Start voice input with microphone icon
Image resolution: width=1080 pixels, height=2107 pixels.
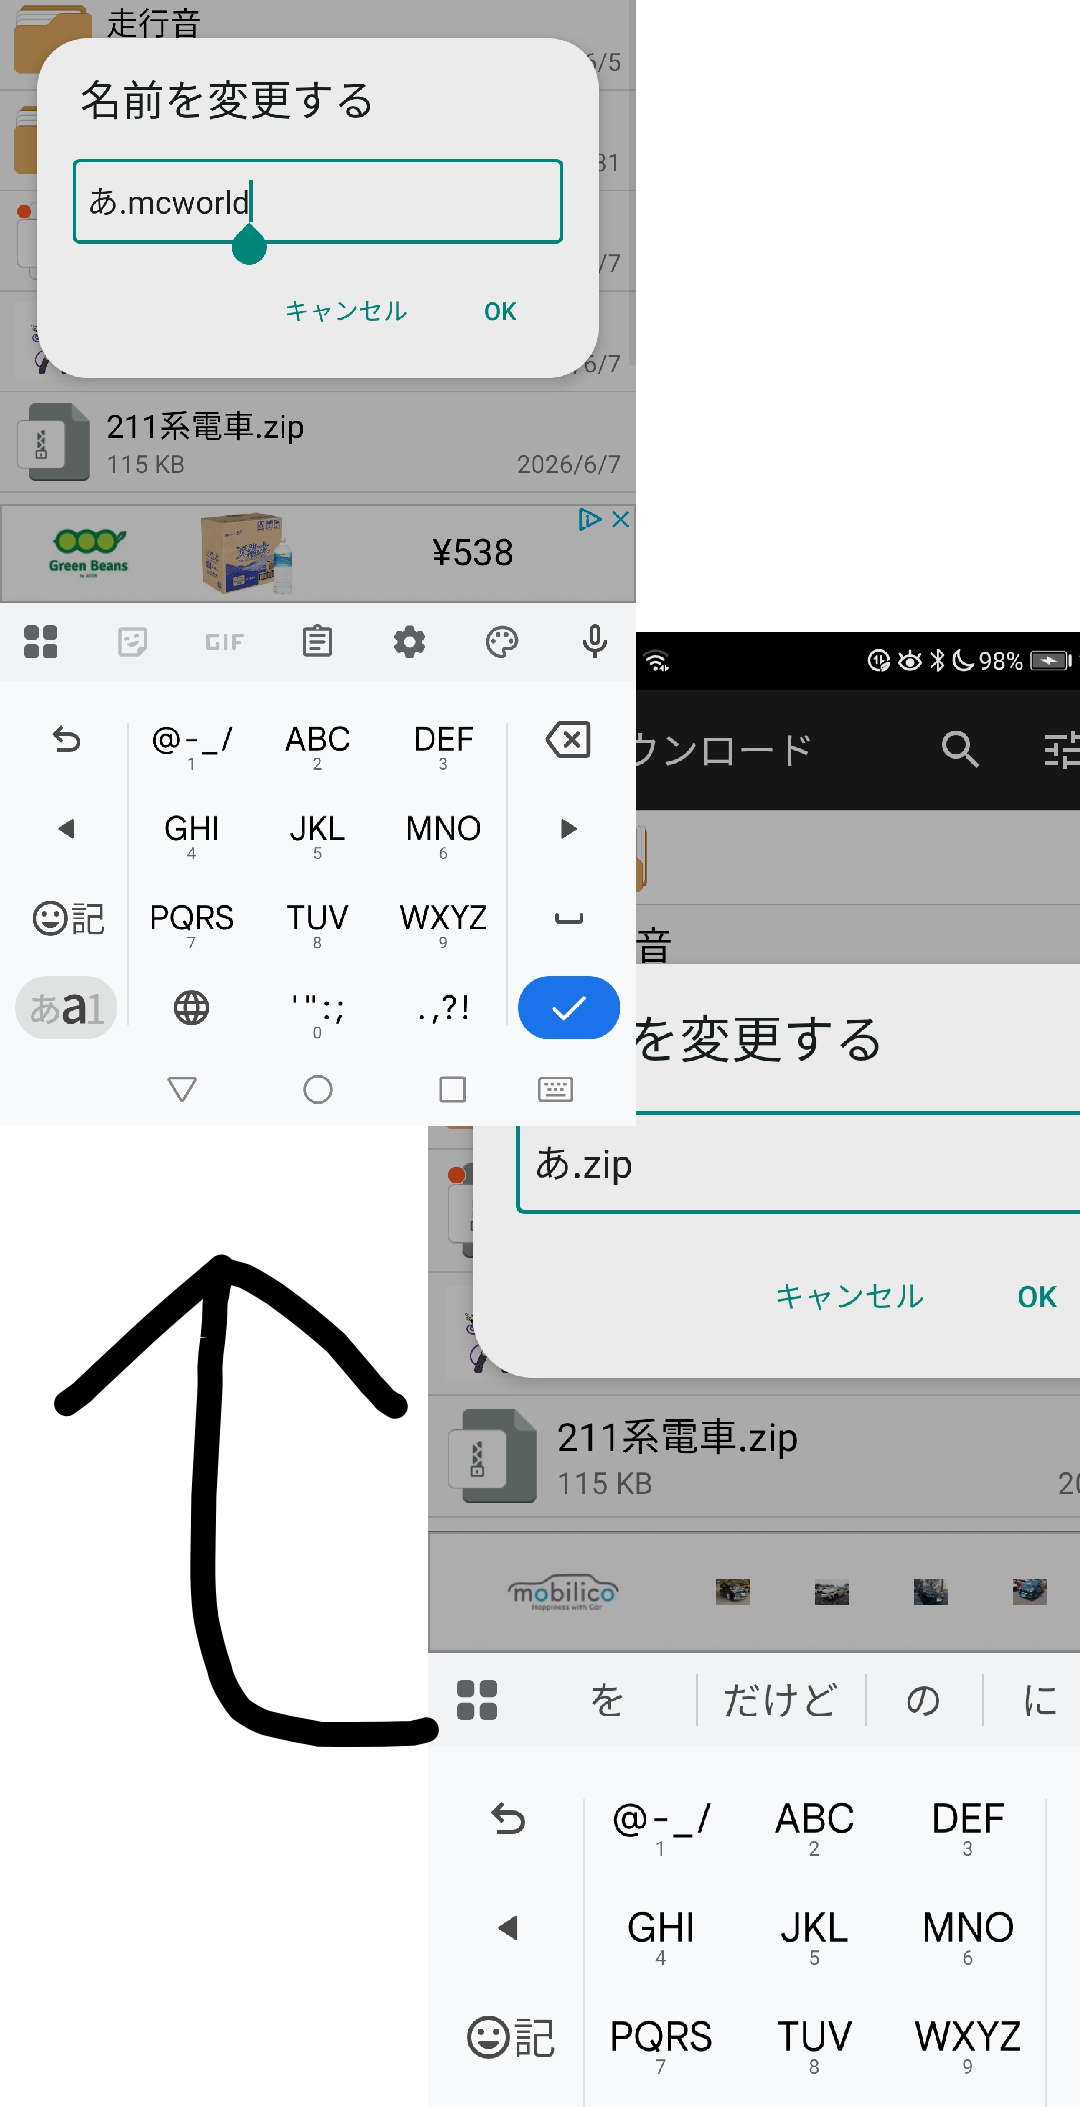[594, 641]
